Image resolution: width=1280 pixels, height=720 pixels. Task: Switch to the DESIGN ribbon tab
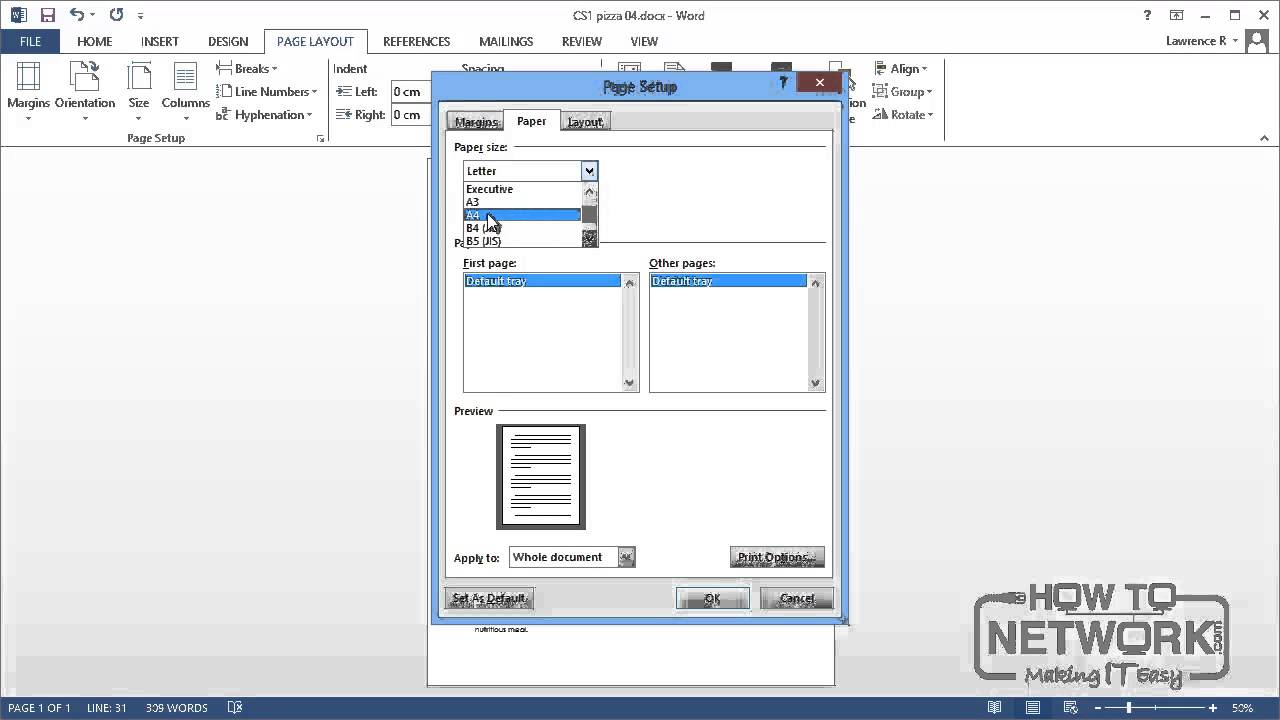[x=228, y=42]
